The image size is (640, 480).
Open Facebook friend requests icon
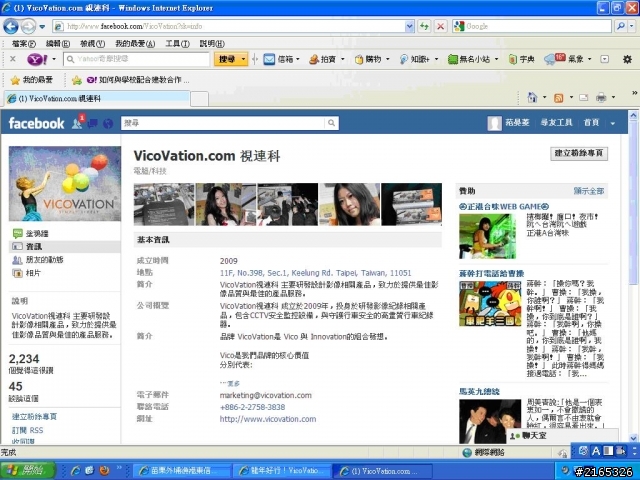pyautogui.click(x=78, y=122)
